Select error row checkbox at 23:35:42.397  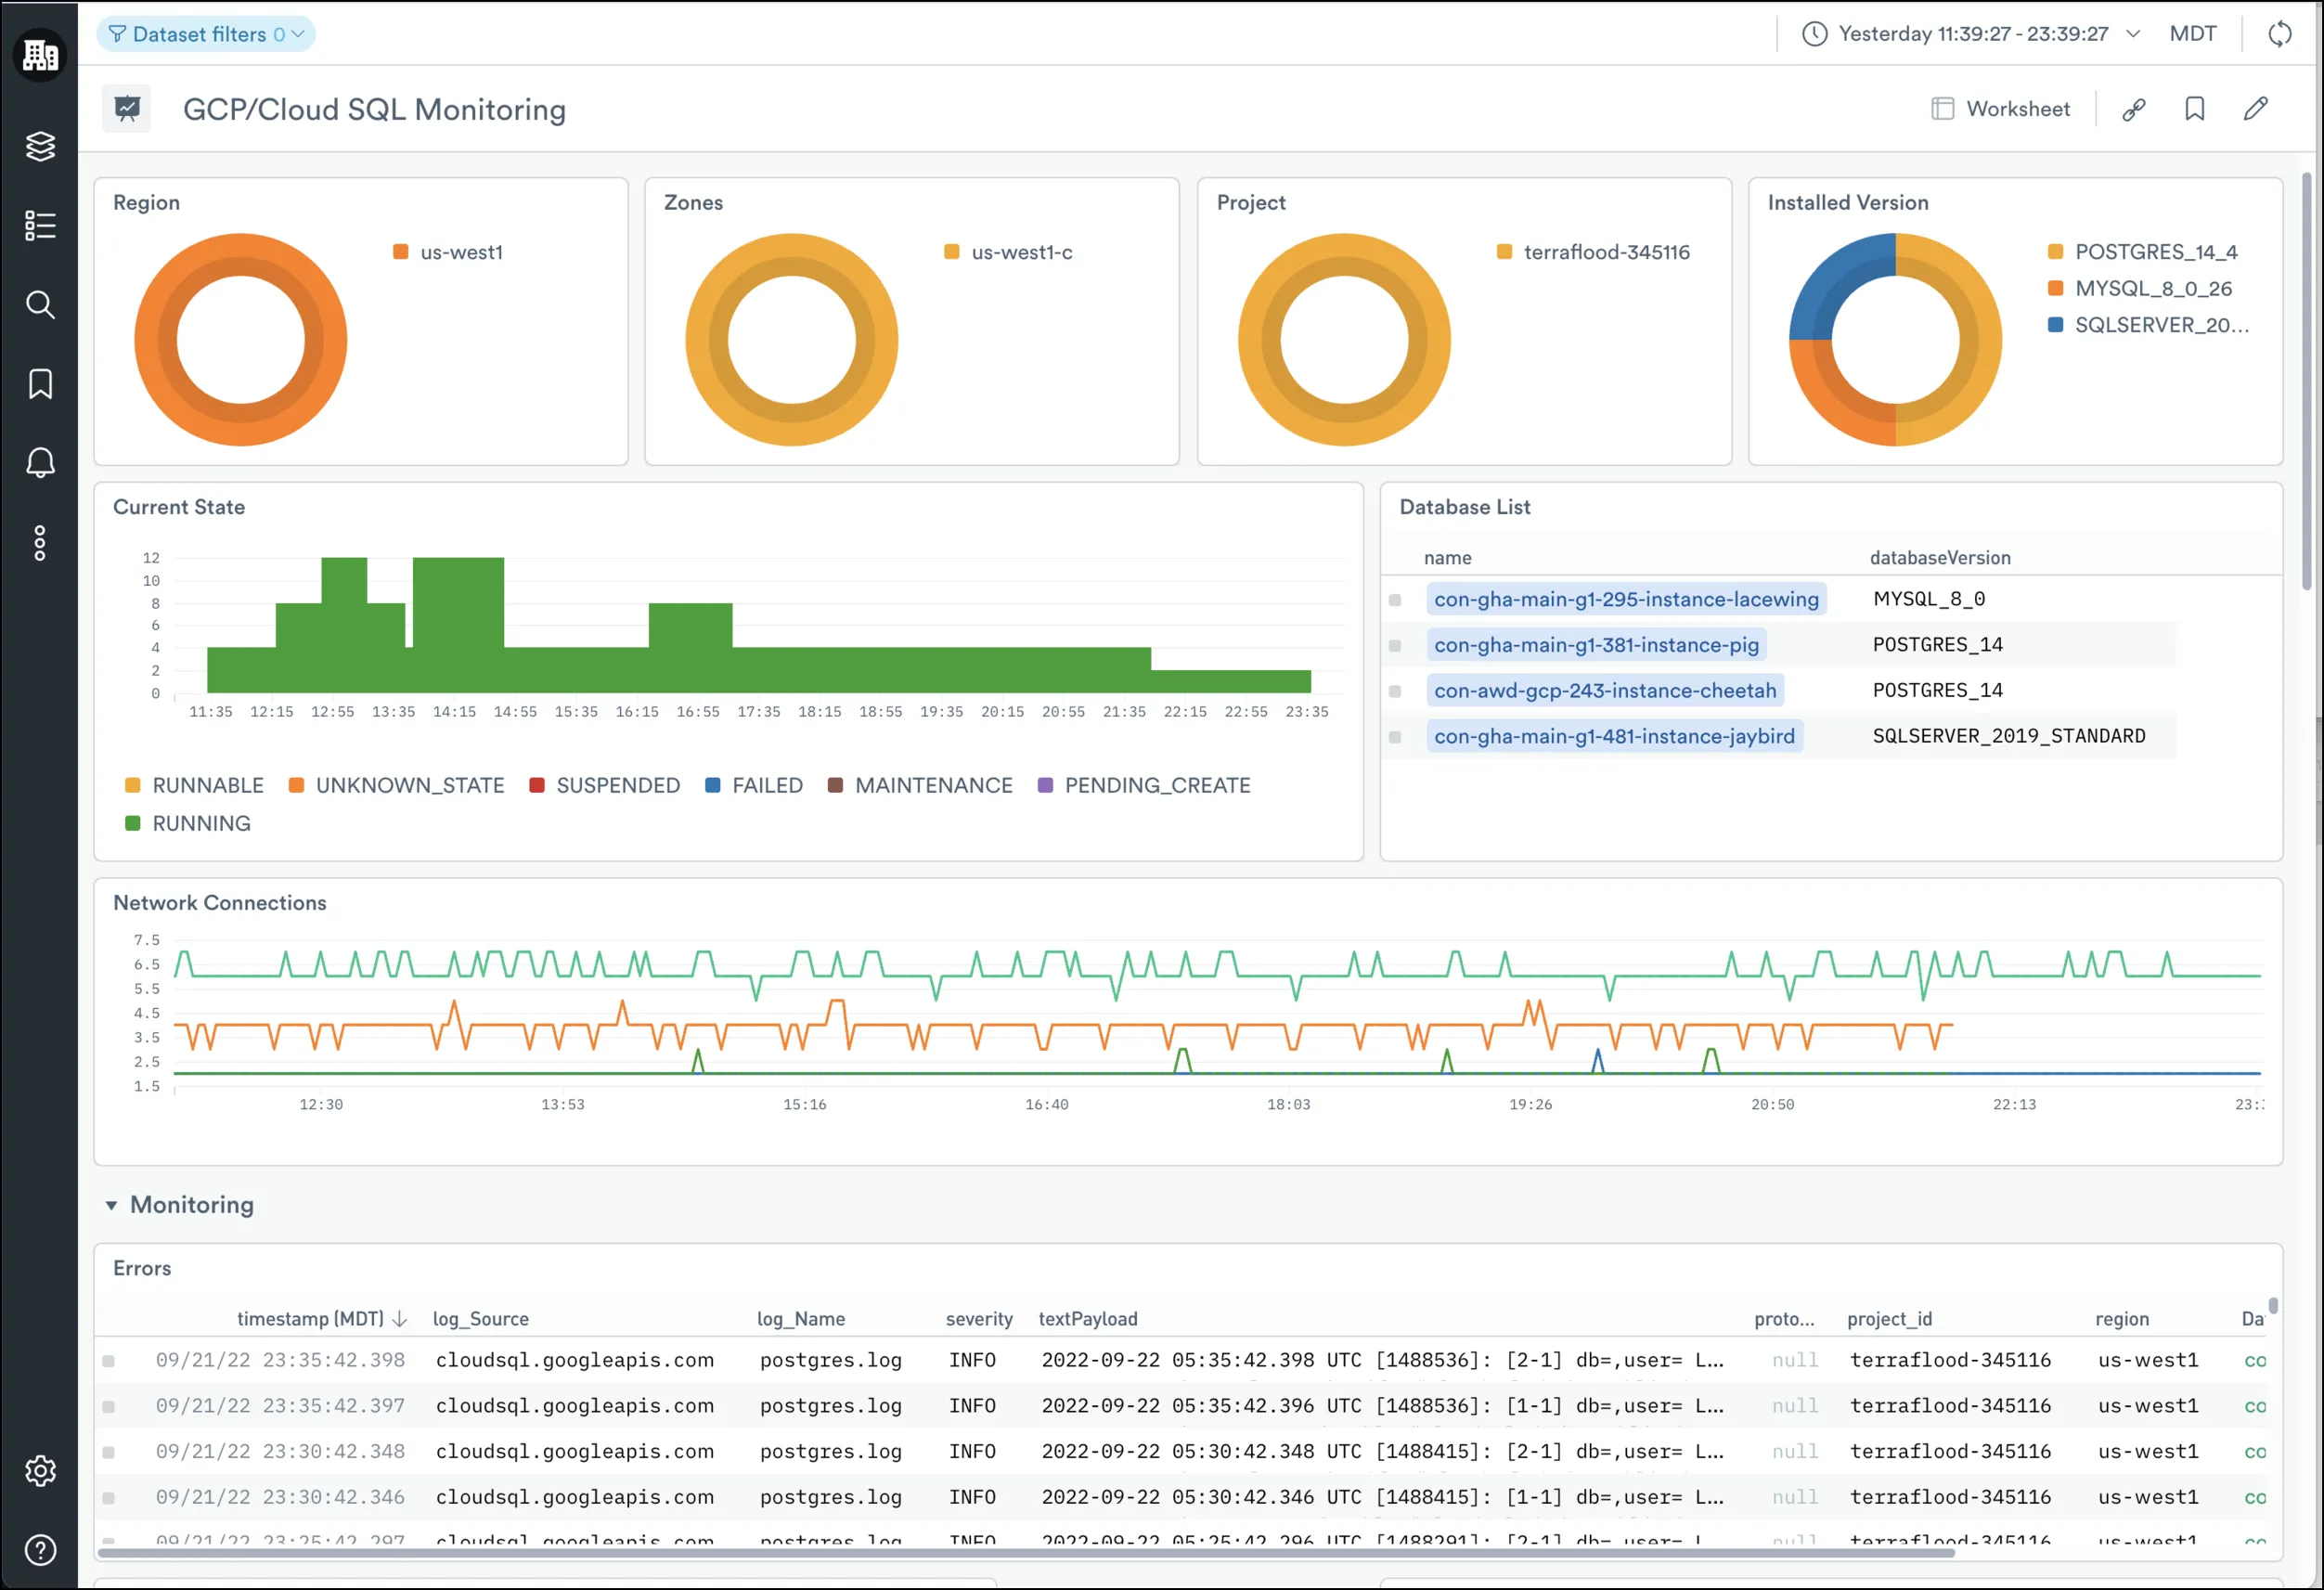[x=109, y=1407]
